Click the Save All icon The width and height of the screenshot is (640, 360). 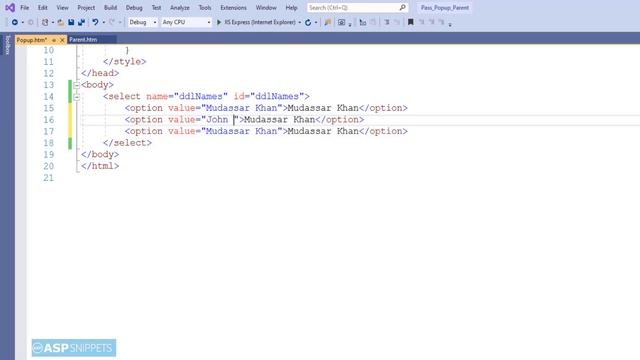click(82, 22)
